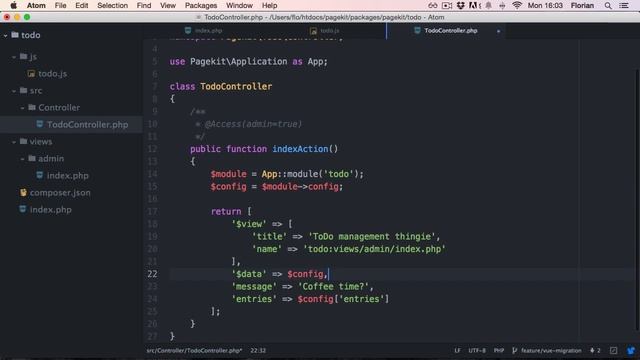Click the notification bell icon

(x=489, y=5)
